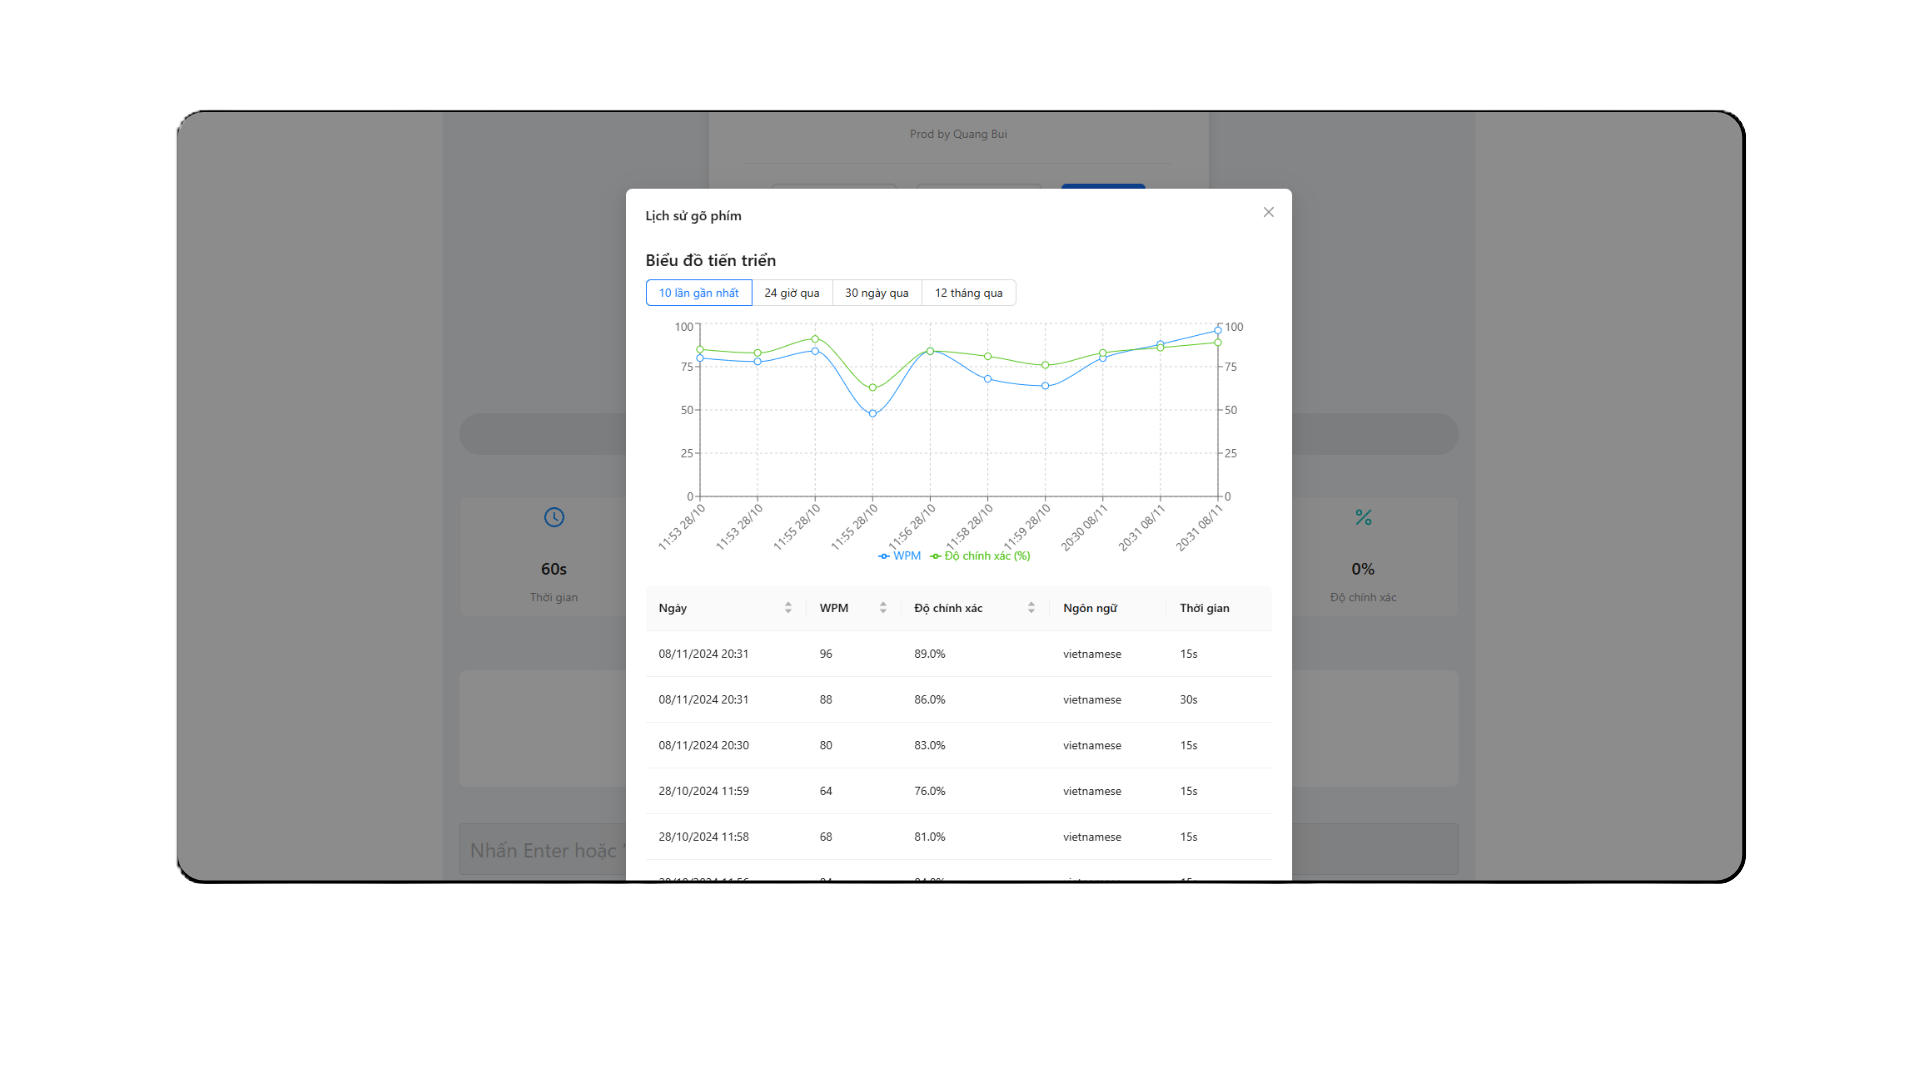Click the lowest WPM point on chart
The width and height of the screenshot is (1920, 1080).
[873, 413]
